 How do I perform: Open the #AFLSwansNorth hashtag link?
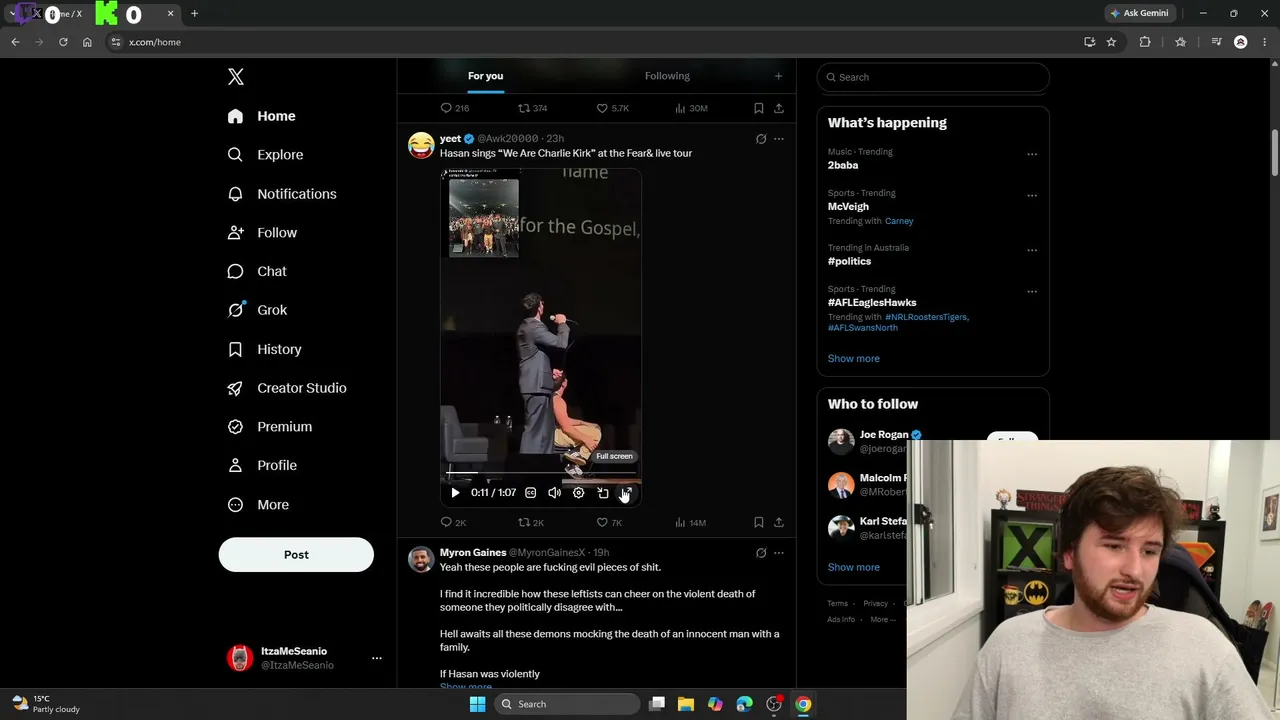(x=863, y=328)
